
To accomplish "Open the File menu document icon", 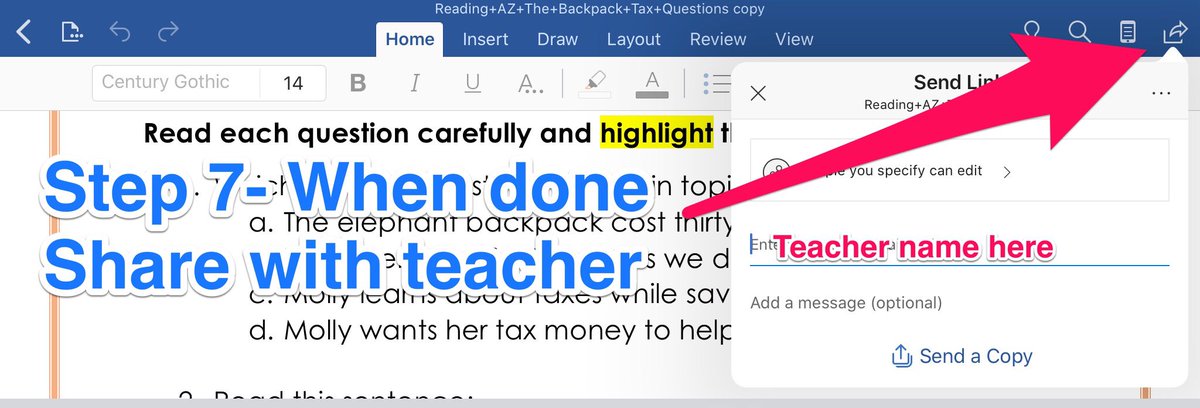I will [x=72, y=33].
